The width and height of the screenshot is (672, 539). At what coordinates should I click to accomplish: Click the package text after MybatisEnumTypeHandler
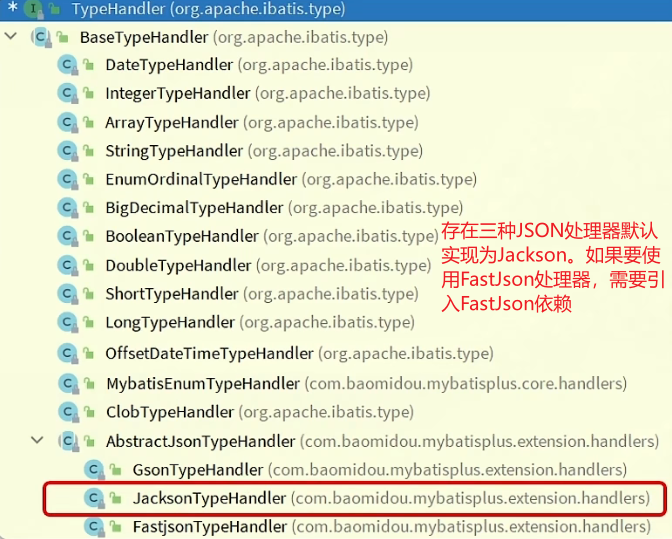[x=466, y=383]
